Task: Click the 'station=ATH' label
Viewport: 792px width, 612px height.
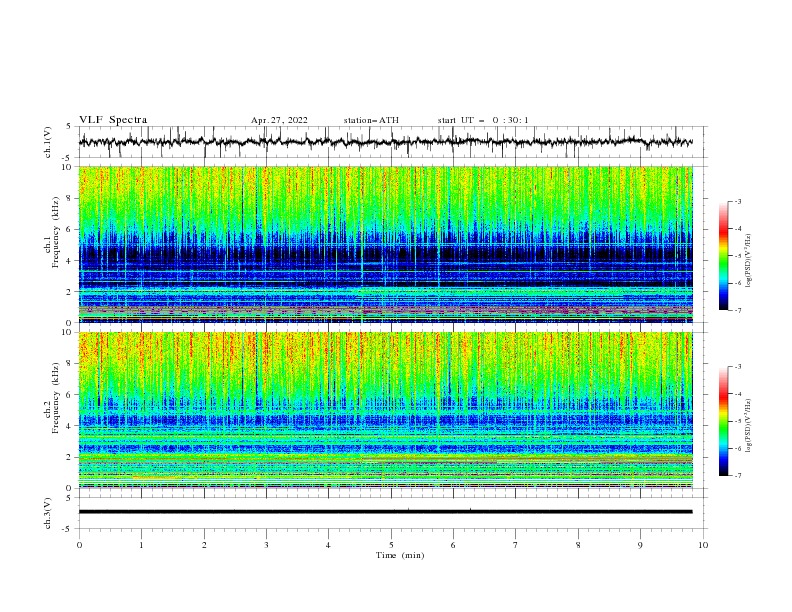Action: [371, 120]
